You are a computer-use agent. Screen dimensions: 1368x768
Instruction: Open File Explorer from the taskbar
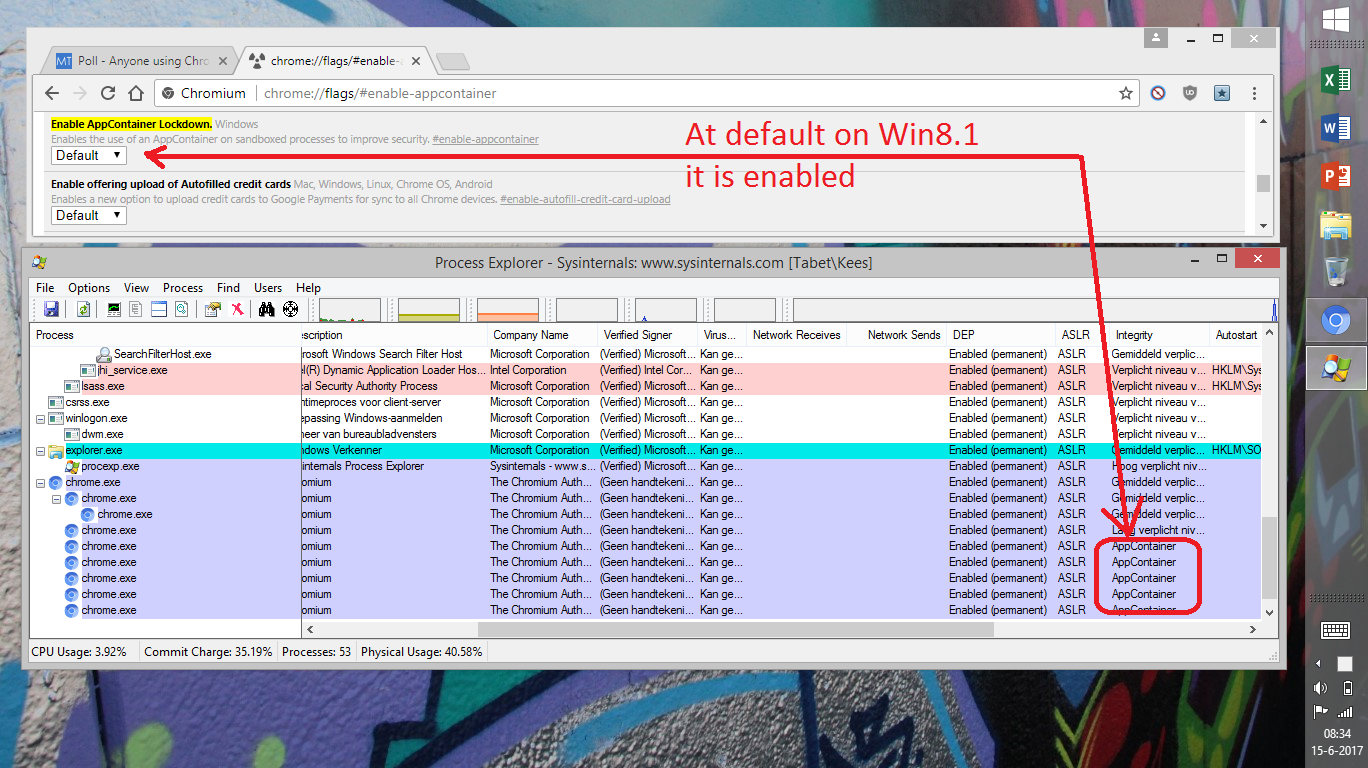[1337, 224]
